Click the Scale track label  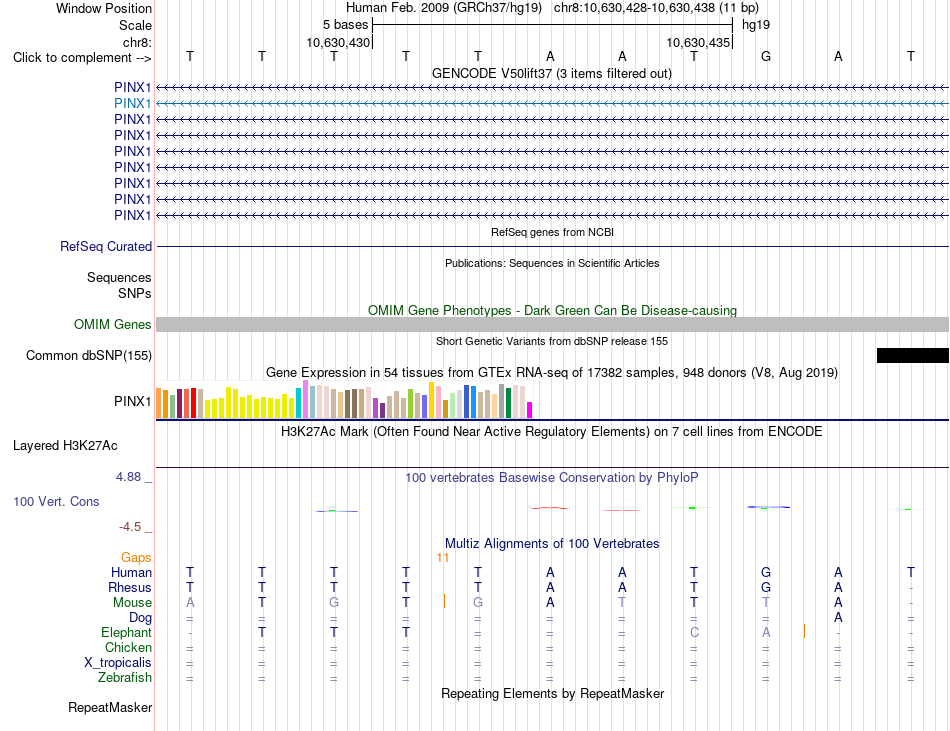click(135, 25)
